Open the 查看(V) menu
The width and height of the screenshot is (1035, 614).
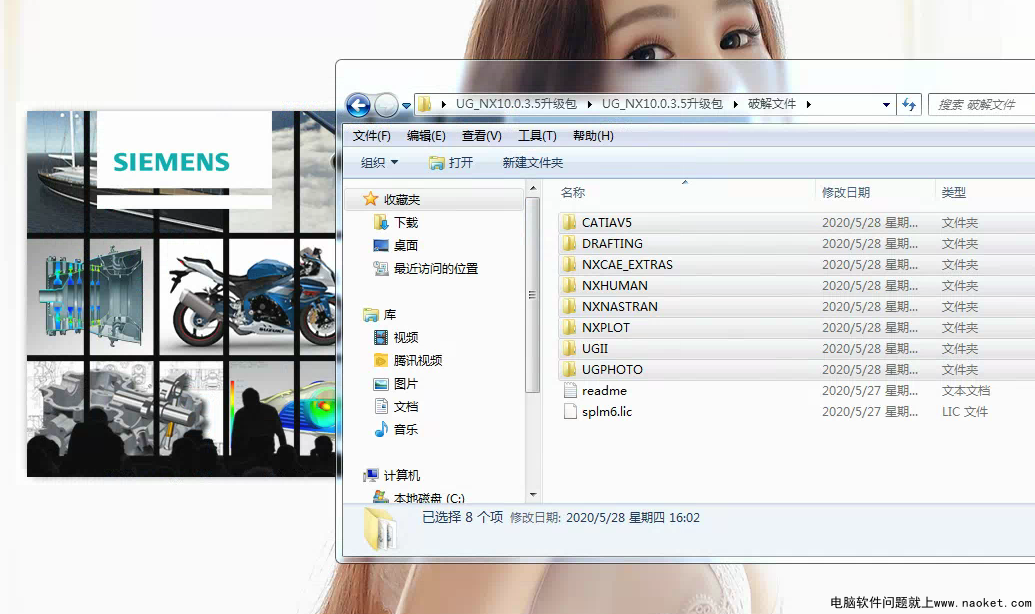tap(481, 136)
